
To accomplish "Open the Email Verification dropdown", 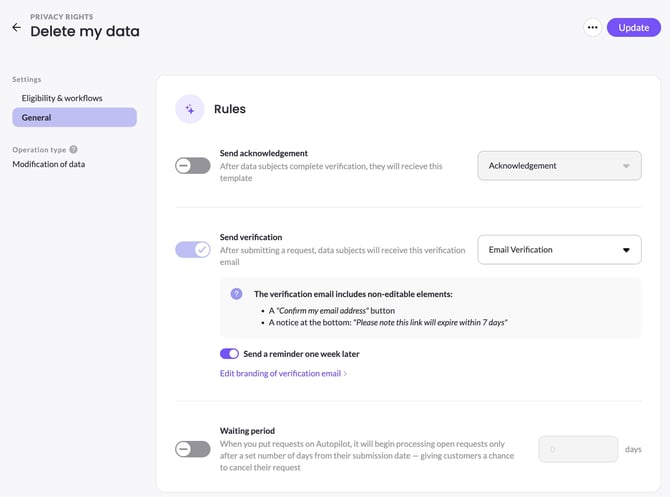I will [x=550, y=250].
